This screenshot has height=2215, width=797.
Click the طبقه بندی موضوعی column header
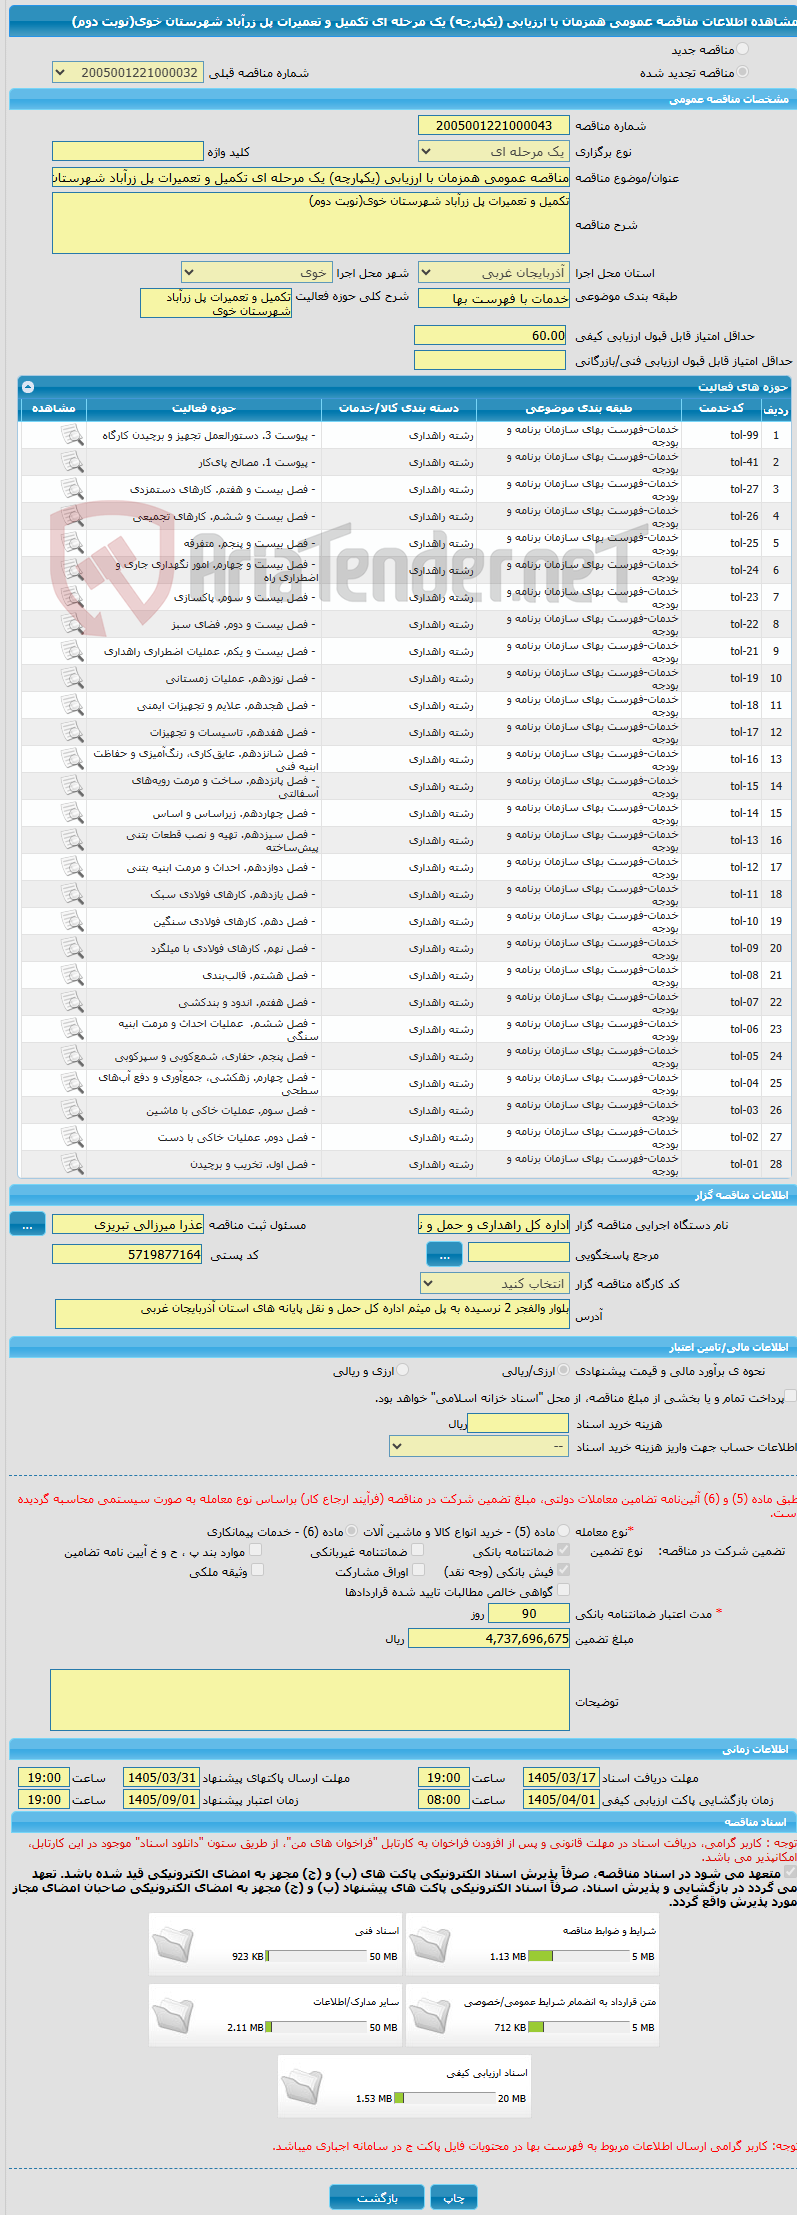coord(579,408)
